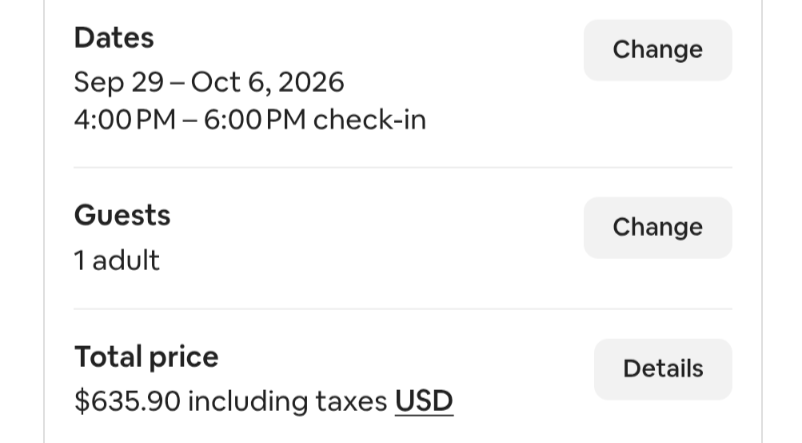The image size is (802, 443).
Task: Click the dash between the check-in times
Action: (x=190, y=121)
